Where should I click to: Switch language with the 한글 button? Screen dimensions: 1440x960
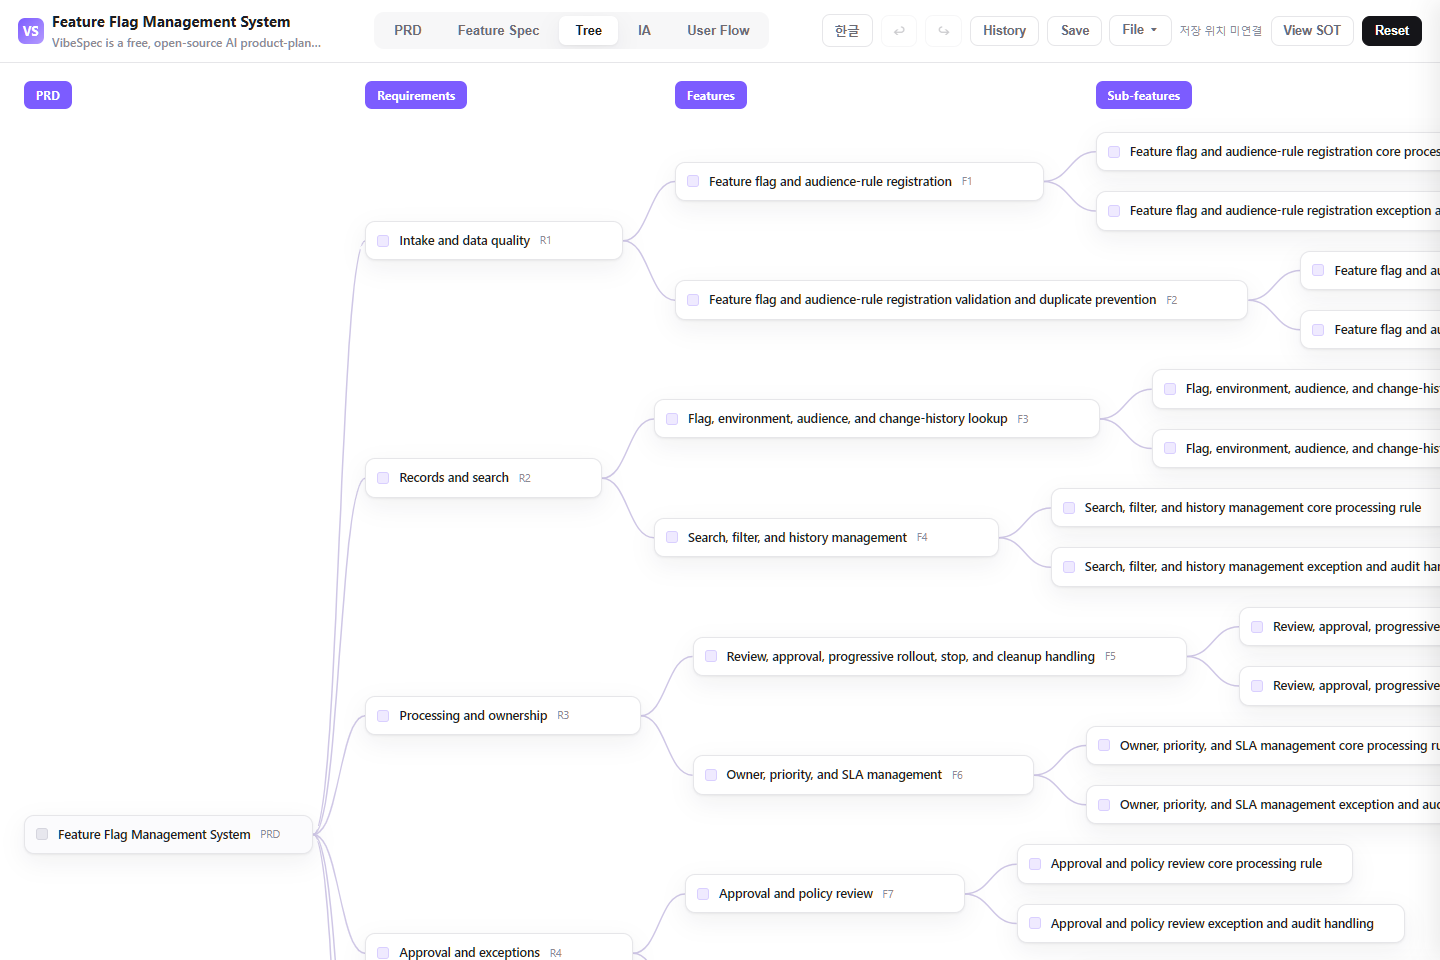(847, 31)
